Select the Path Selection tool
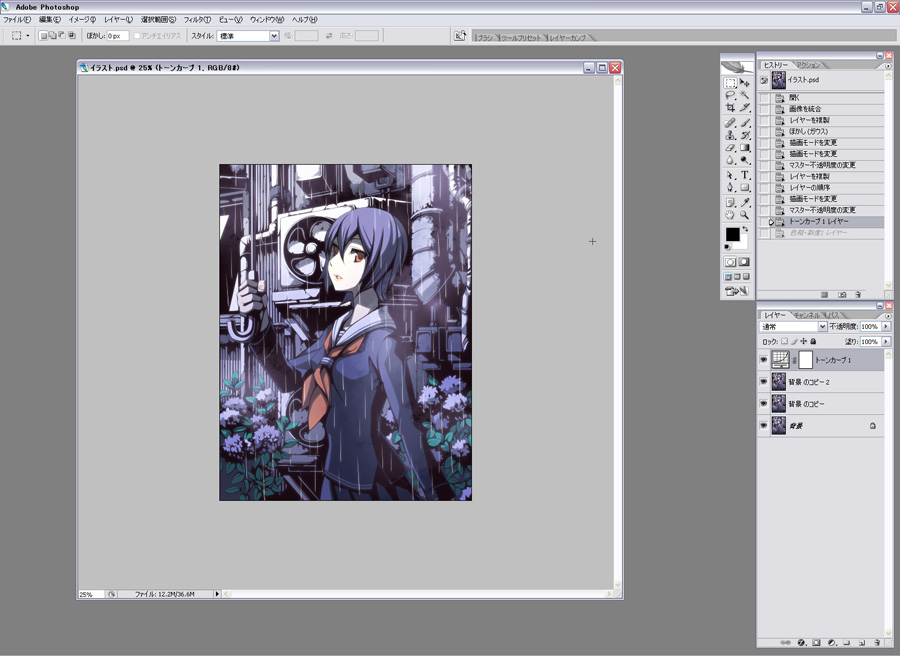Image resolution: width=900 pixels, height=656 pixels. tap(730, 175)
